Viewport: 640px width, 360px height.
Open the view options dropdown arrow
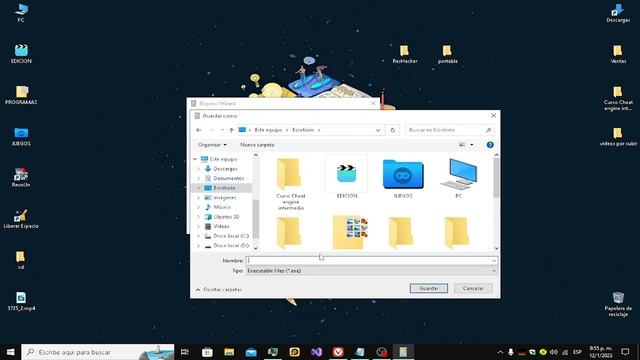pos(472,144)
